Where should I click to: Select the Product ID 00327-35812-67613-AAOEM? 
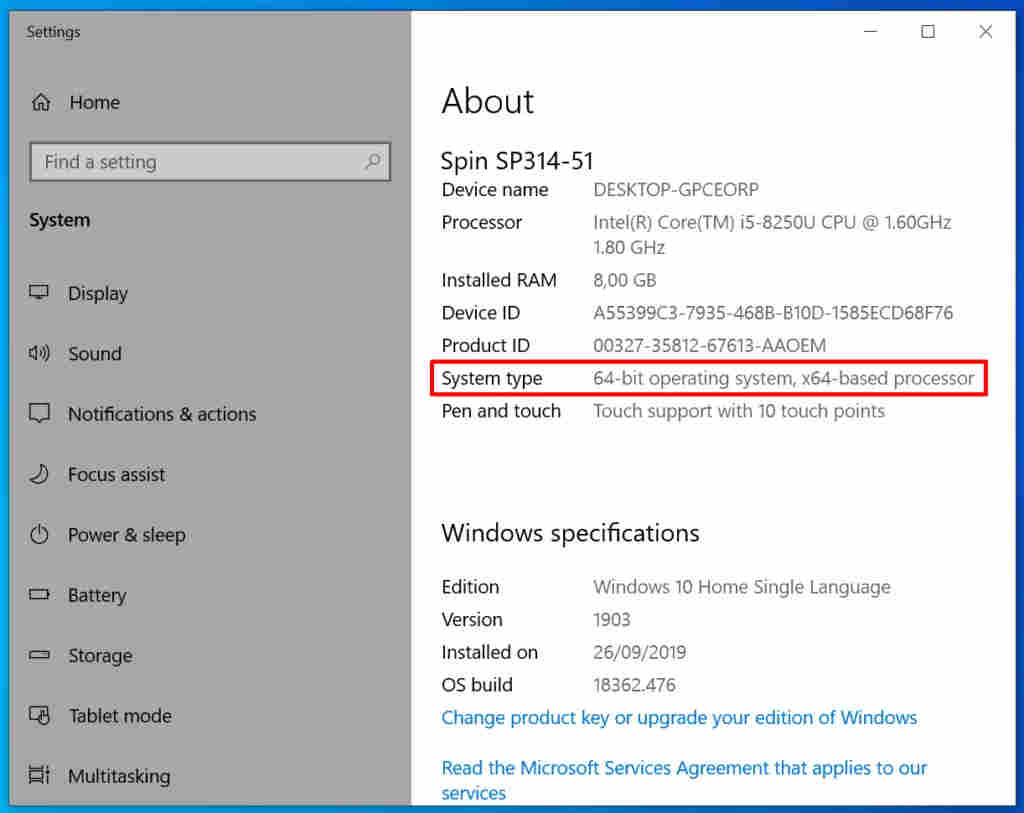[709, 345]
